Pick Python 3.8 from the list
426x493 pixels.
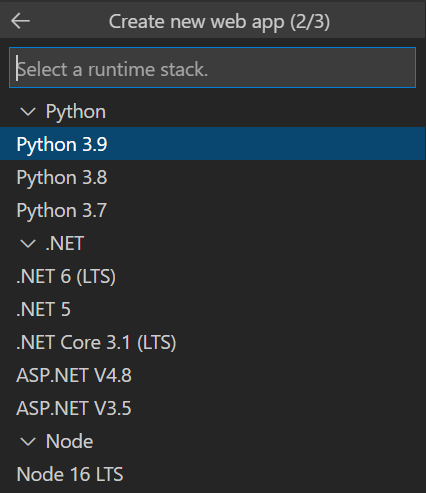[213, 177]
